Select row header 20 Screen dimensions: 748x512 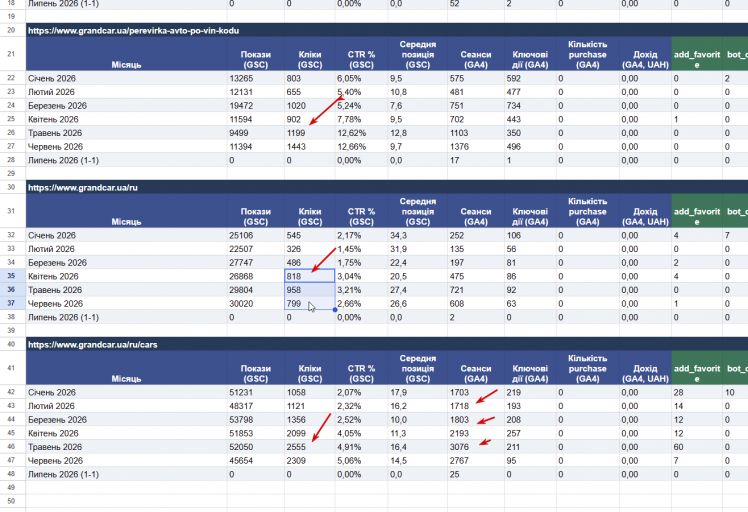point(11,30)
